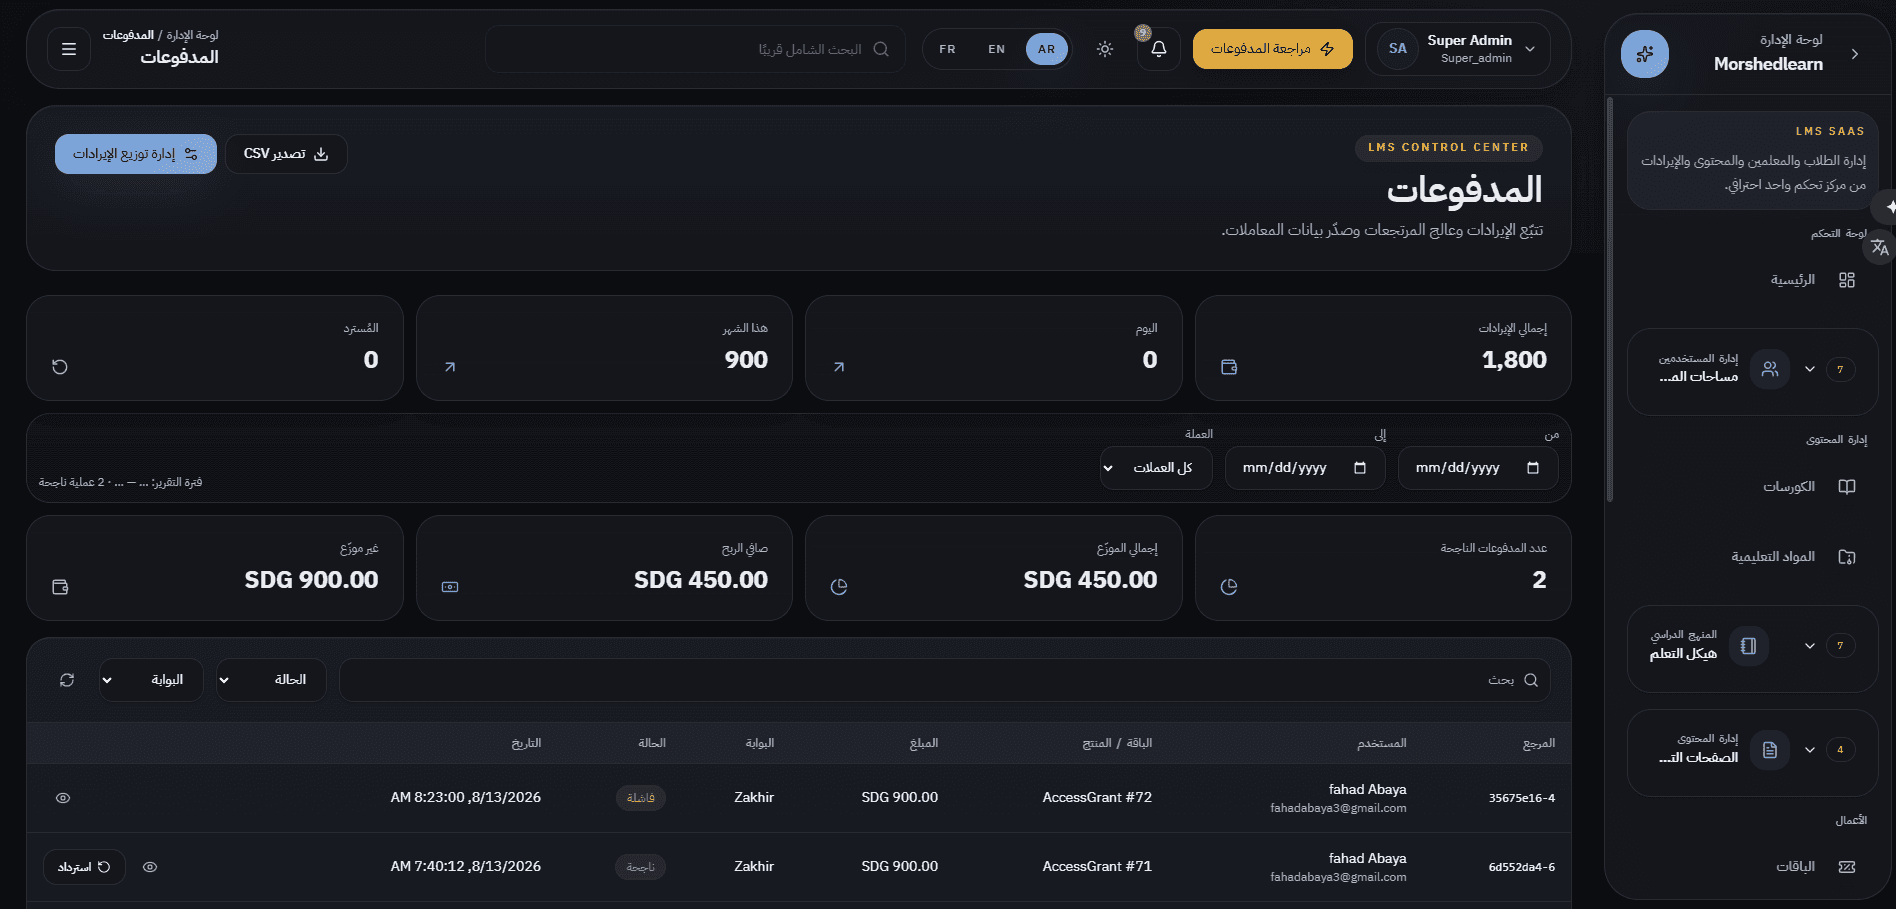Refresh the payments table

pyautogui.click(x=67, y=680)
